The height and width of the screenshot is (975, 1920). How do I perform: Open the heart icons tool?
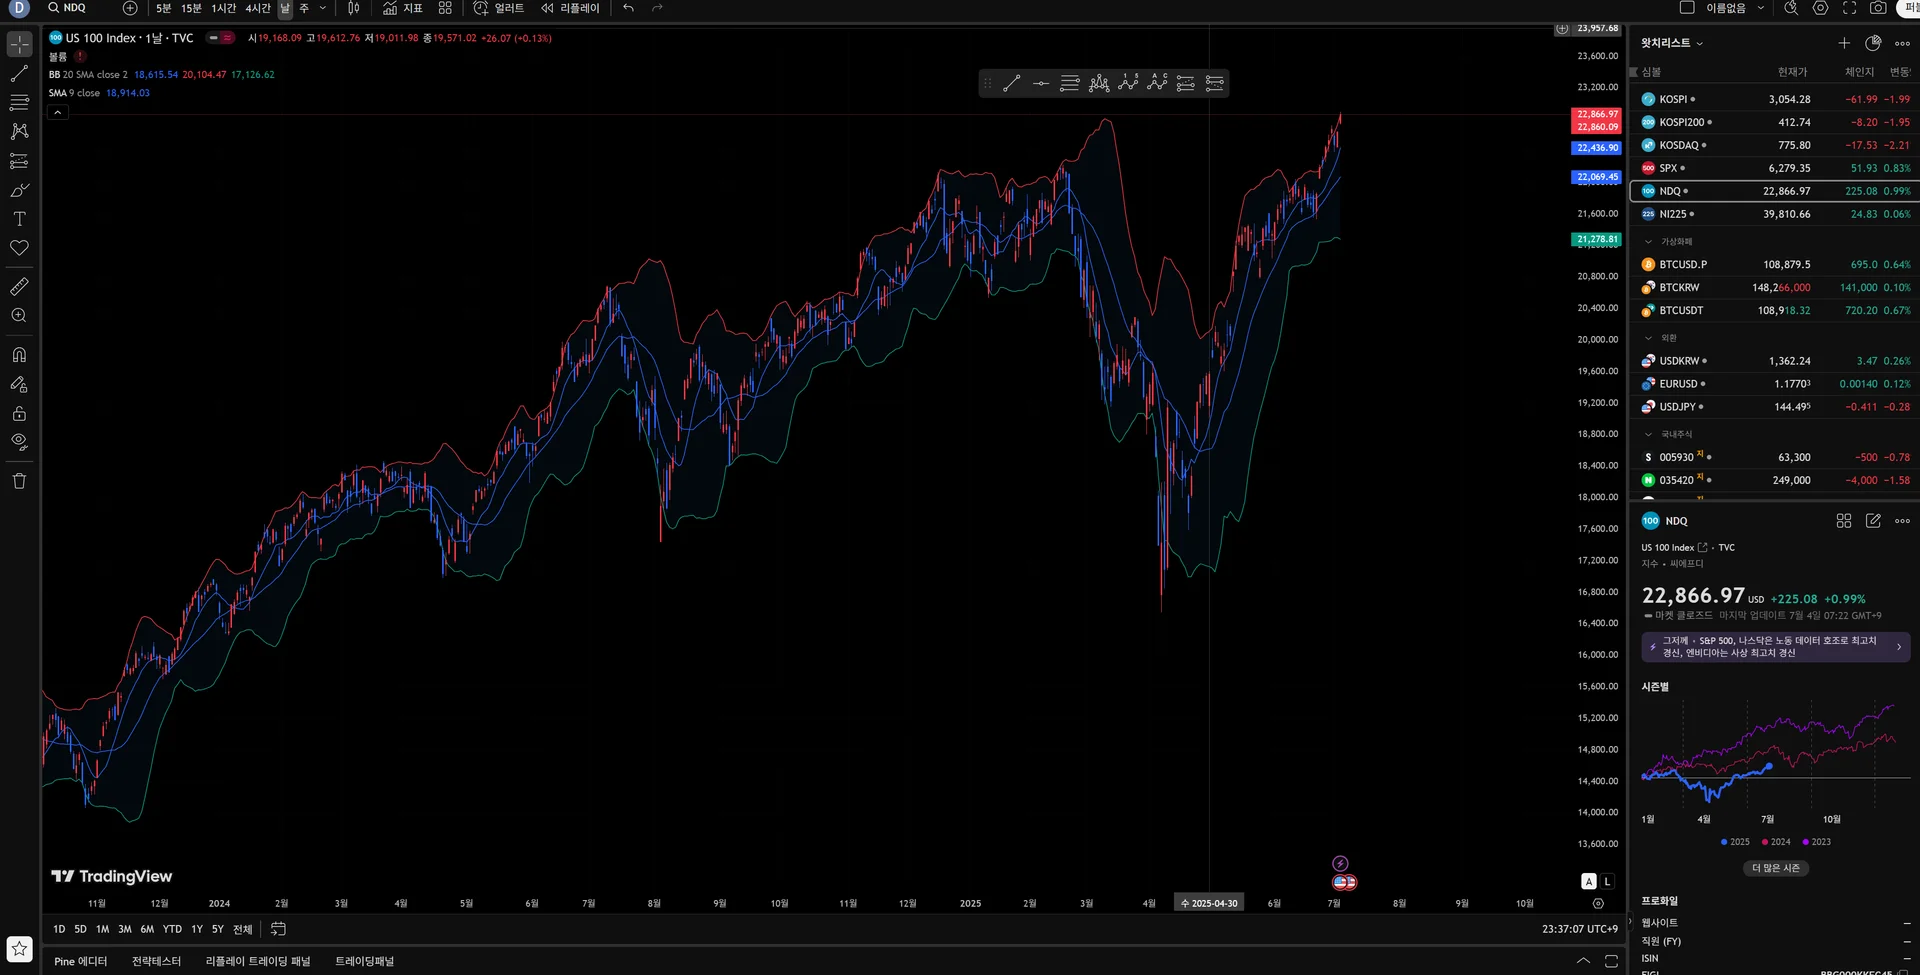point(19,247)
